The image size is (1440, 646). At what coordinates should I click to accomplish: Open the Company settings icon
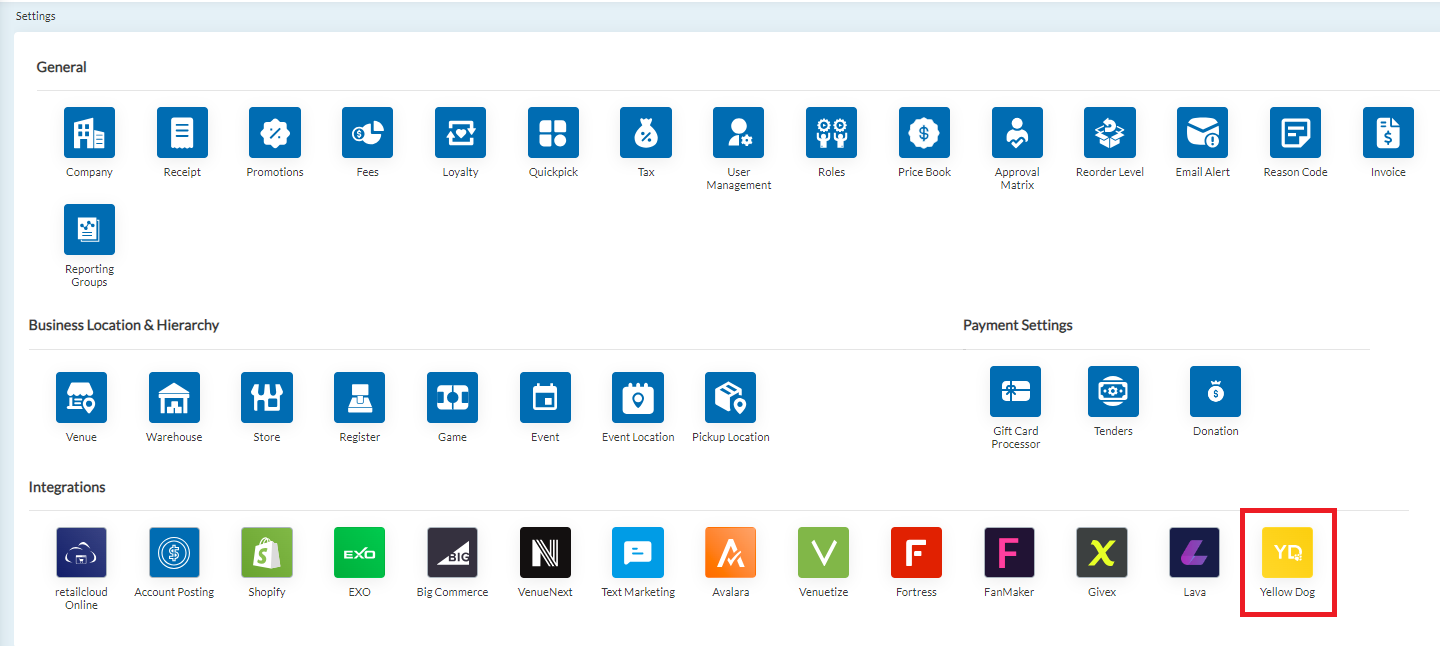tap(89, 132)
